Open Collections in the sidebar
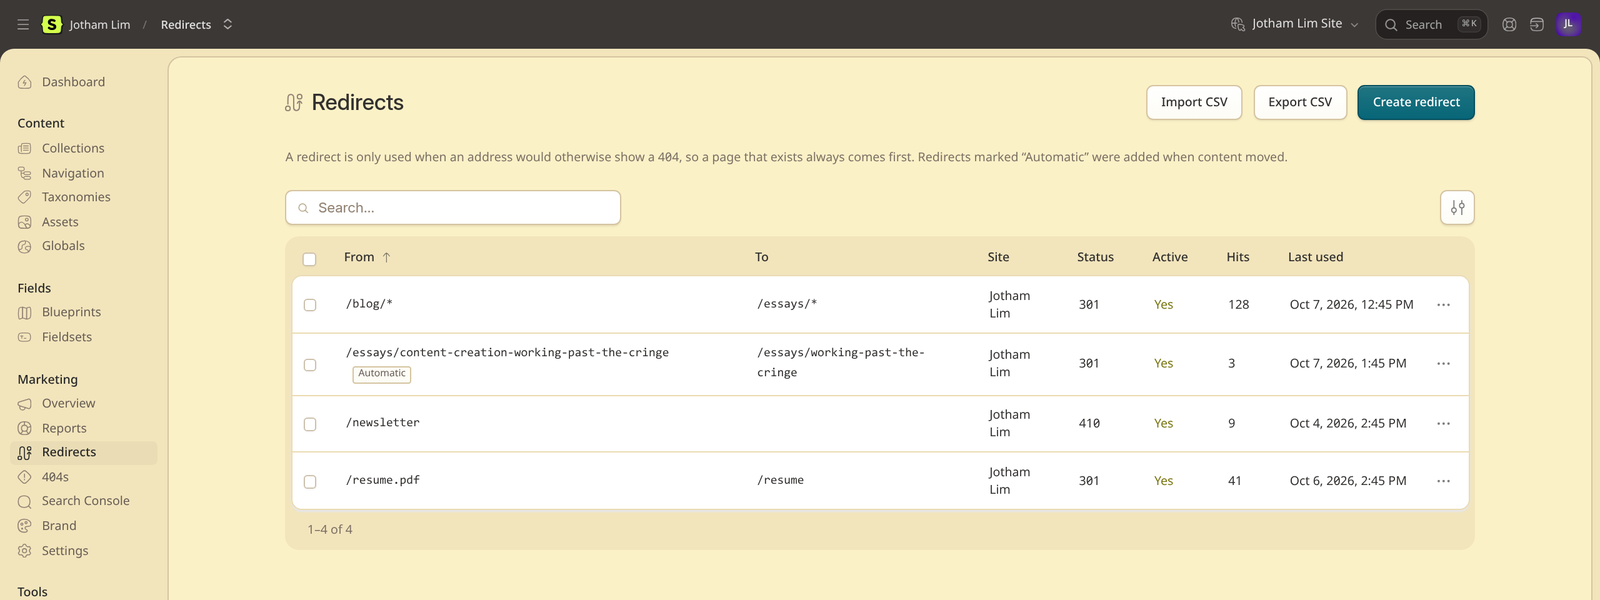Viewport: 1600px width, 600px height. coord(73,148)
